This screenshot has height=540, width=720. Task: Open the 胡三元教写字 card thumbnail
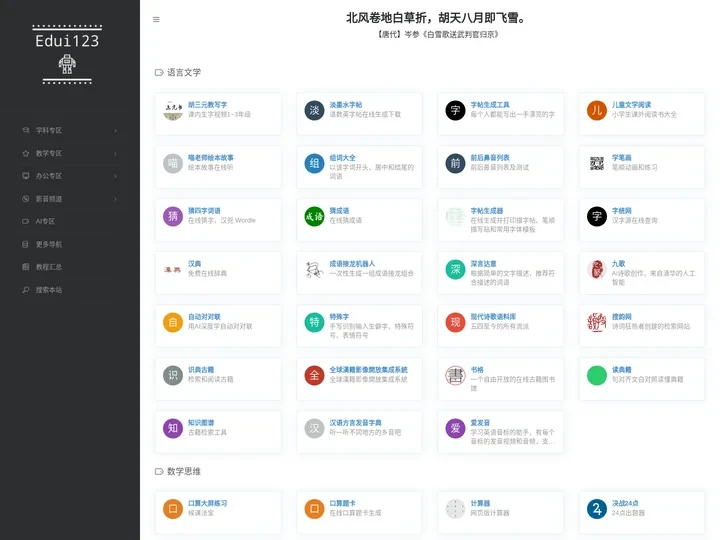173,111
